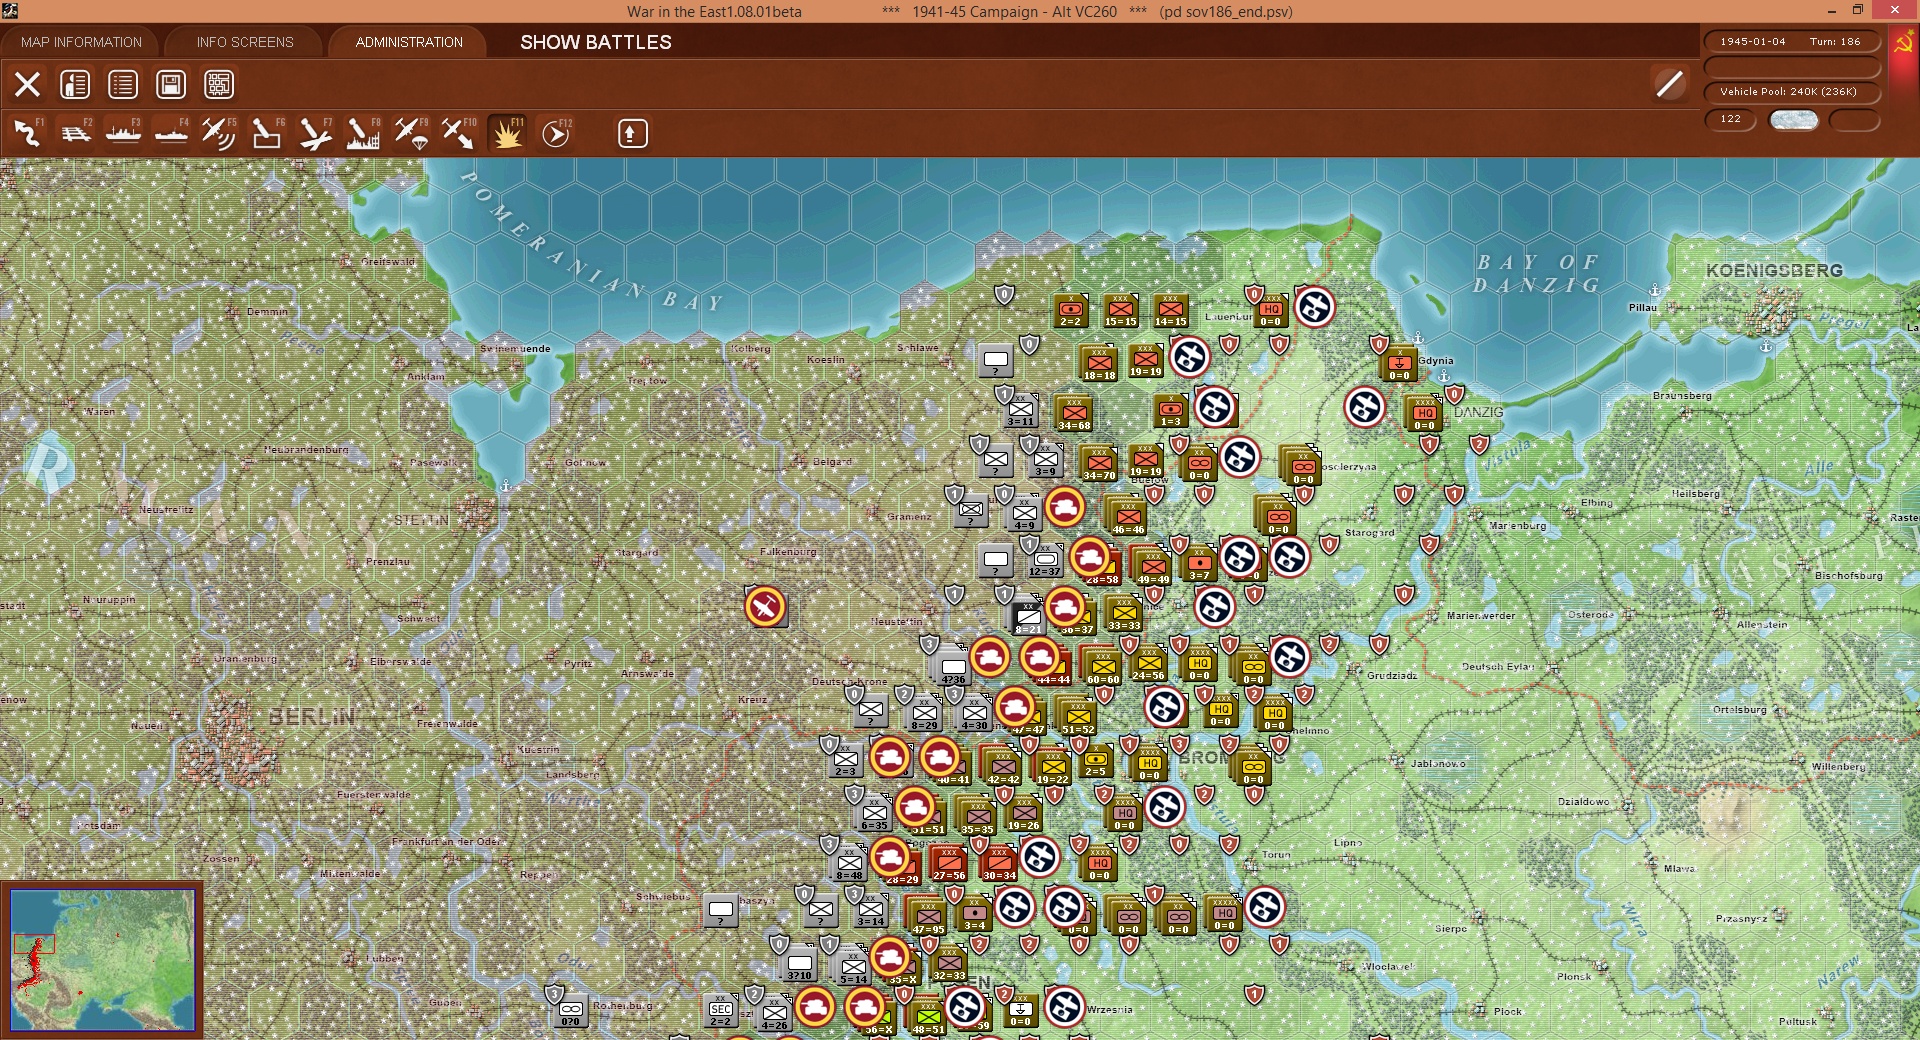Activate F9 air transport parachute mode

pos(411,133)
